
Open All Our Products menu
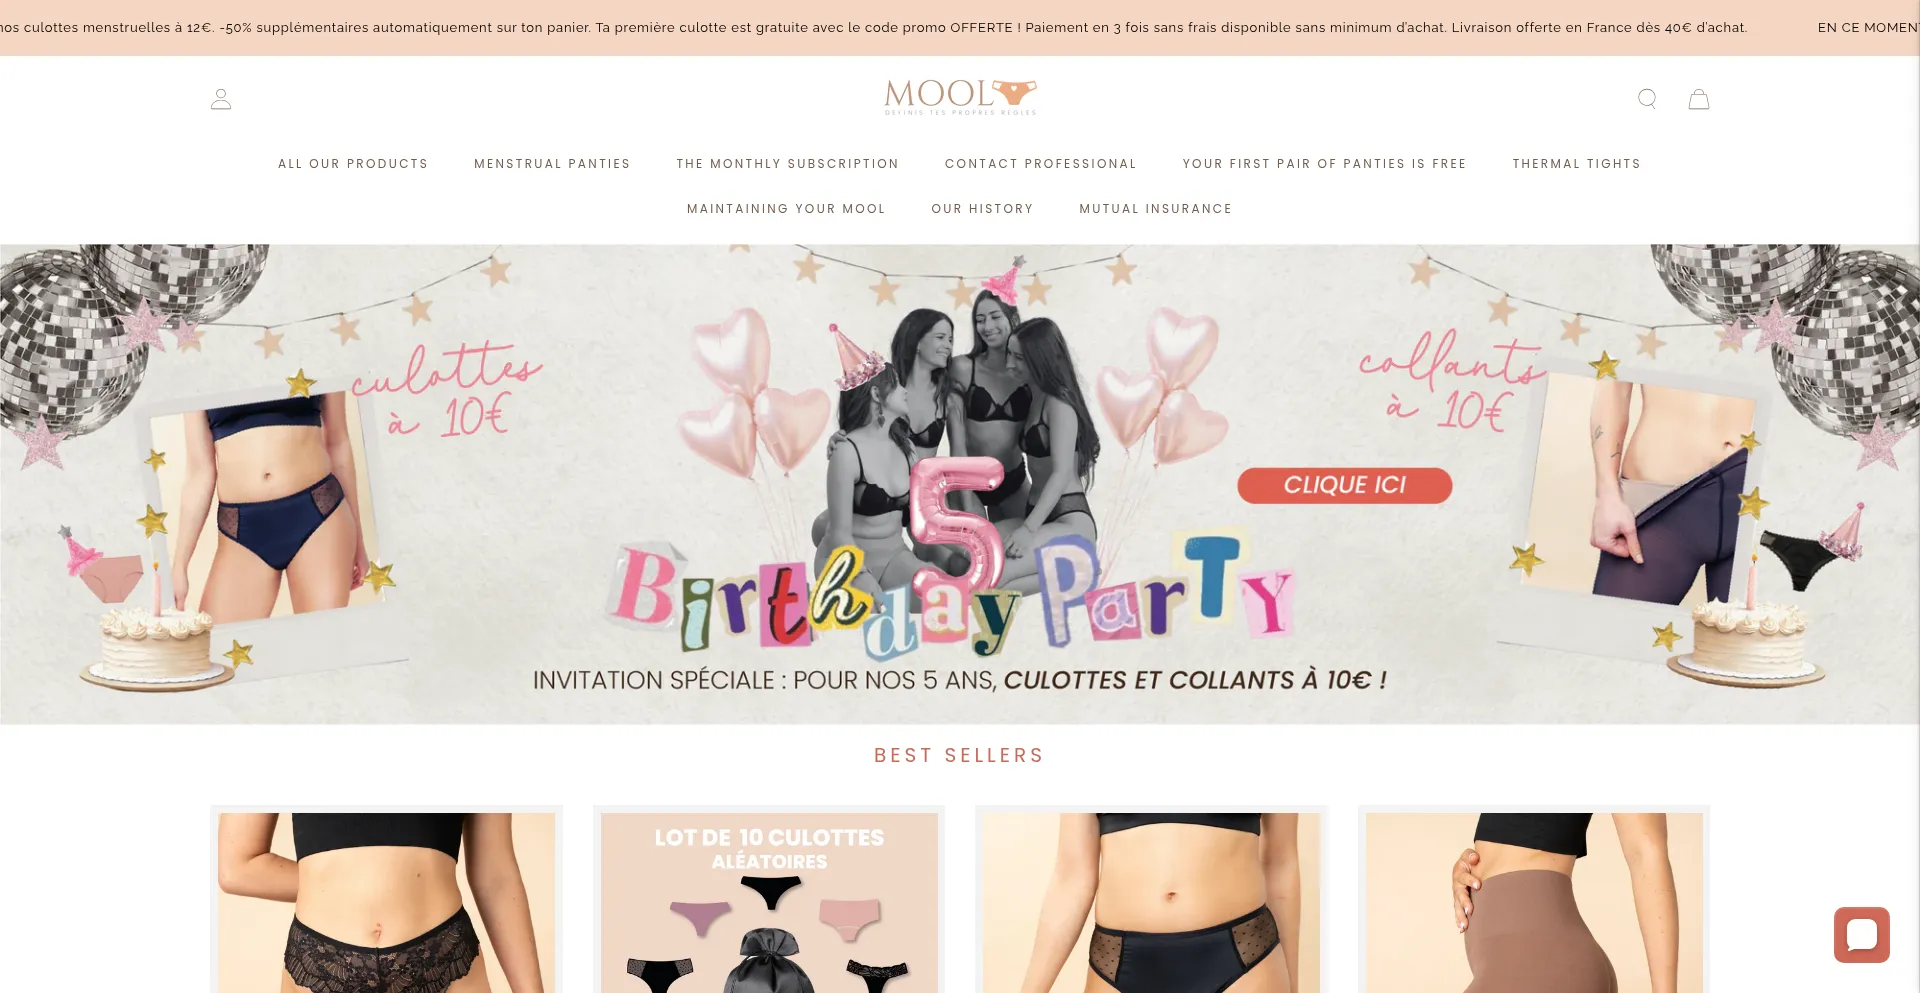click(x=353, y=164)
